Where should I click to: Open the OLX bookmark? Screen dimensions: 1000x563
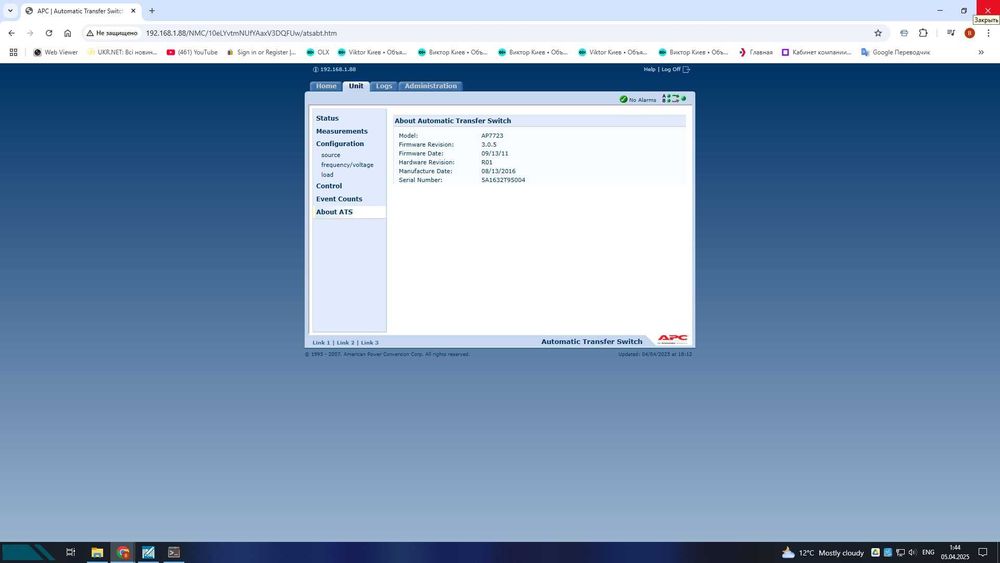click(318, 52)
